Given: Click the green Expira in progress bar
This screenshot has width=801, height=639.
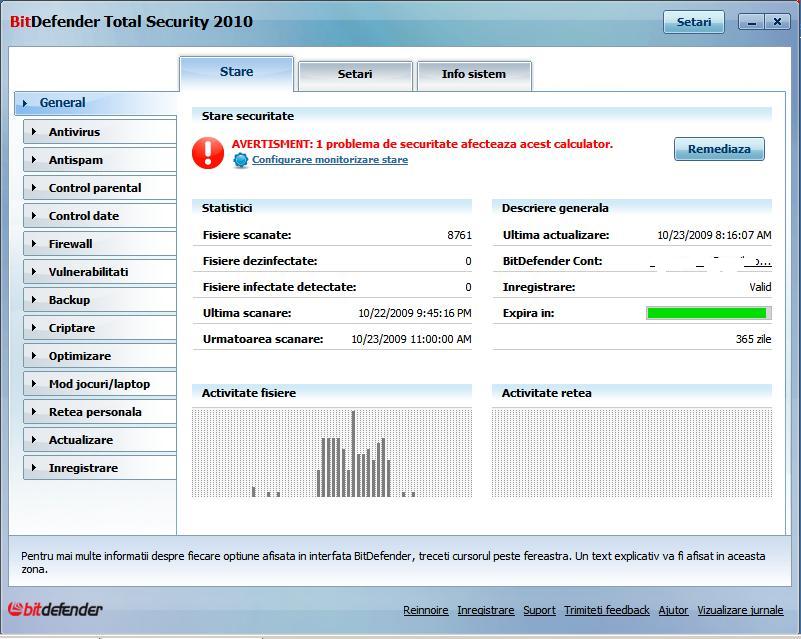Looking at the screenshot, I should click(709, 313).
